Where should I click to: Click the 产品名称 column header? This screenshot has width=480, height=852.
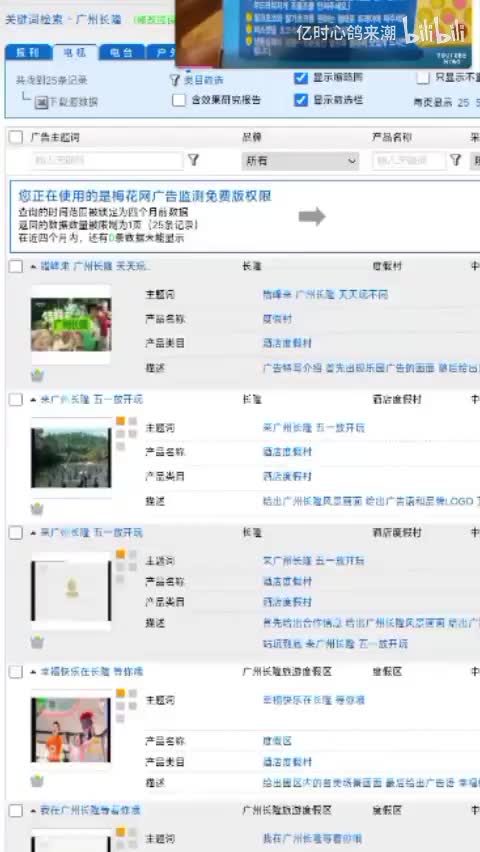point(391,137)
